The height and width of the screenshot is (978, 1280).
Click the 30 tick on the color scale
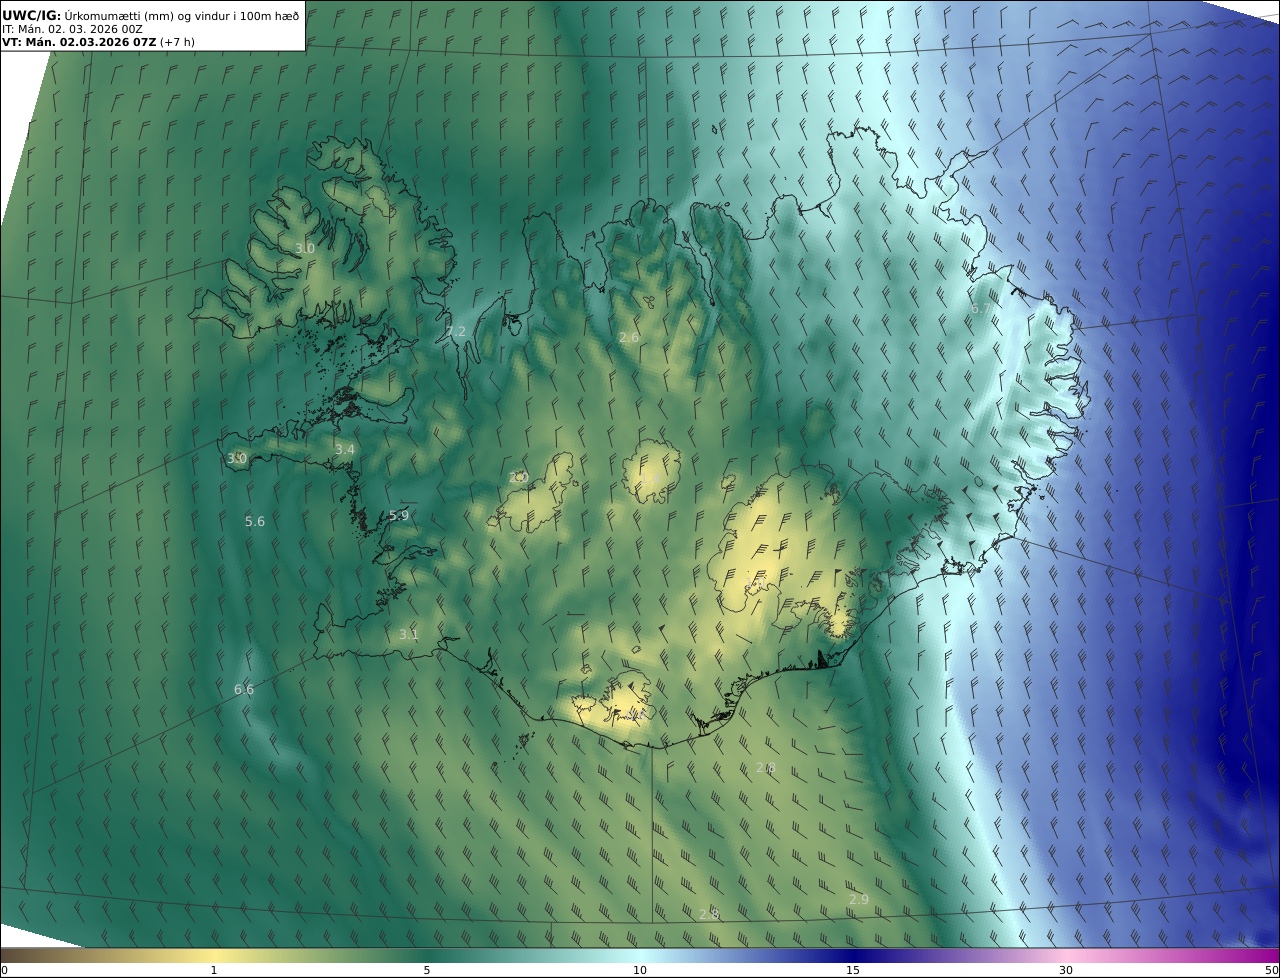point(1066,970)
